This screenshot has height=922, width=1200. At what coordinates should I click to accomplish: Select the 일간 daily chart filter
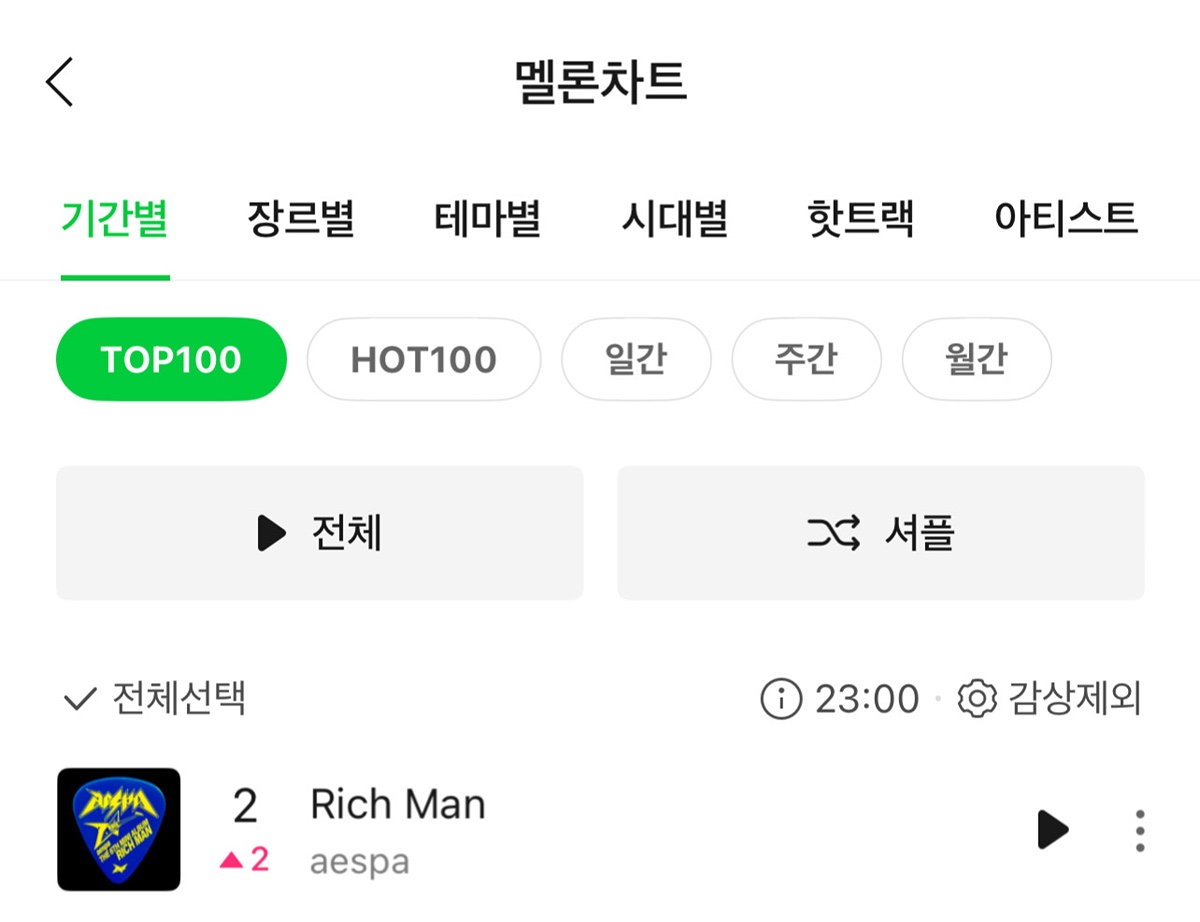(636, 359)
